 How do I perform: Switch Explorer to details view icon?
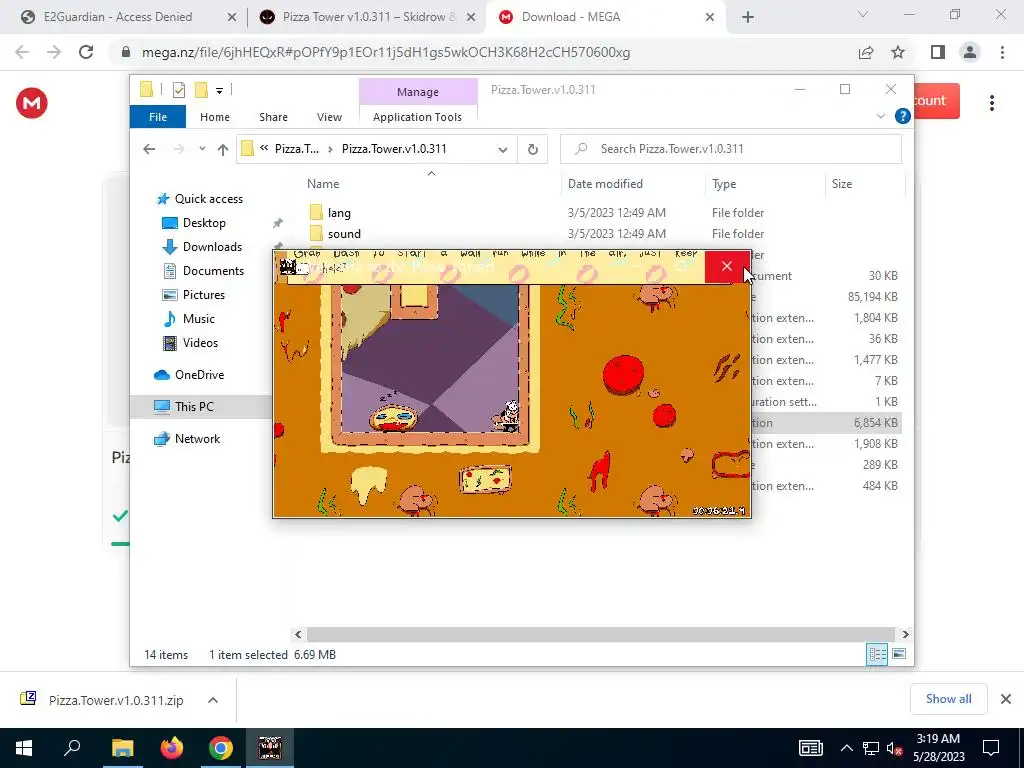click(x=876, y=654)
